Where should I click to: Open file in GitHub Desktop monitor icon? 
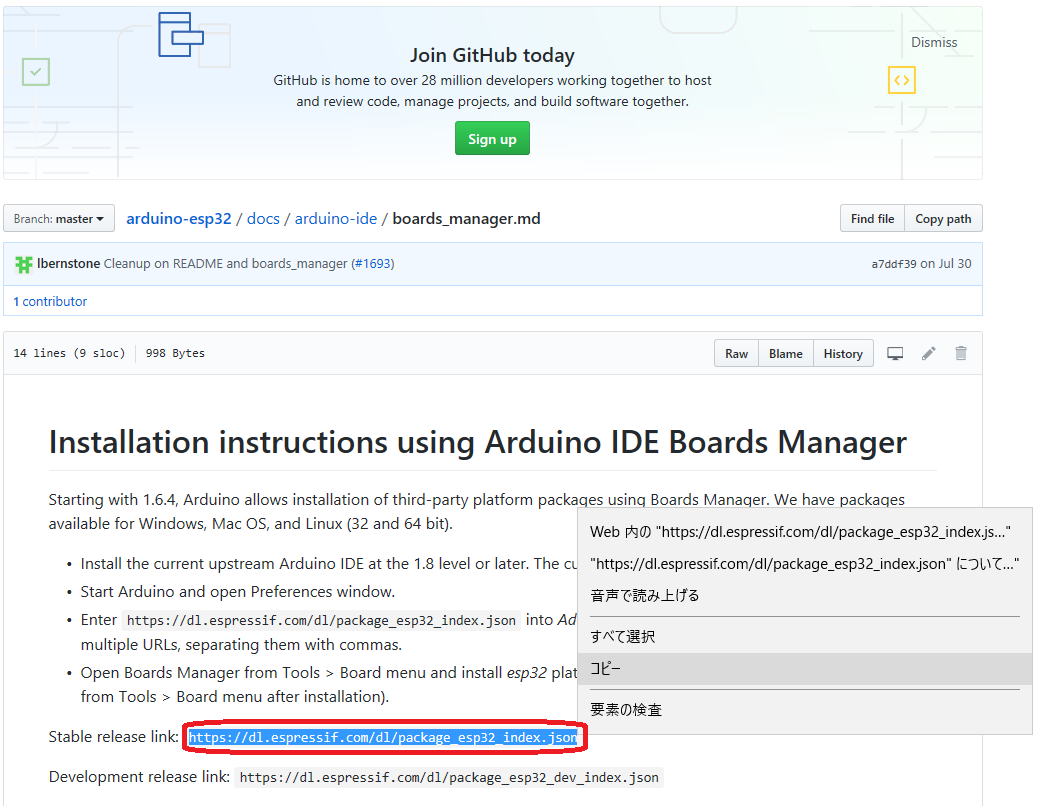click(895, 354)
